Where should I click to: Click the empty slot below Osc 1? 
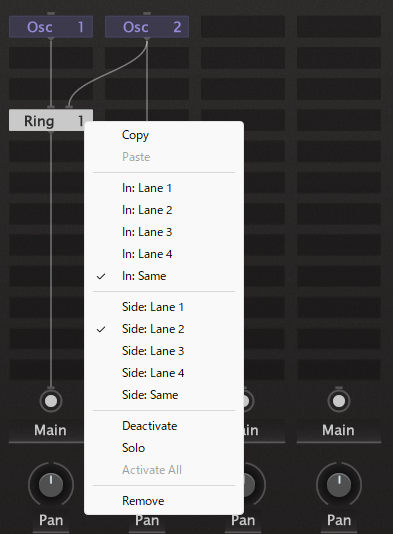(51, 58)
